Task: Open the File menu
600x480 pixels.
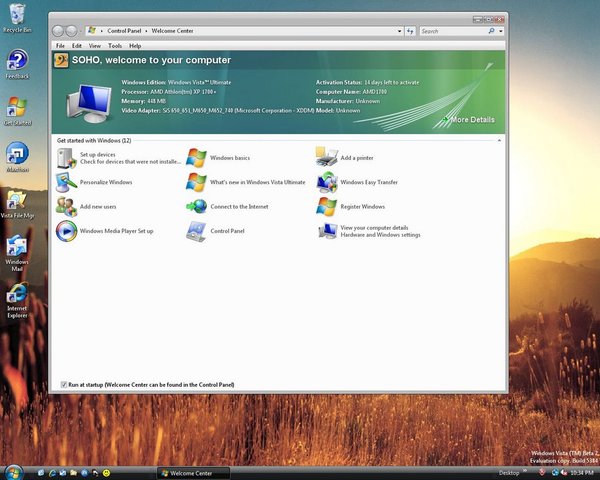Action: tap(60, 46)
